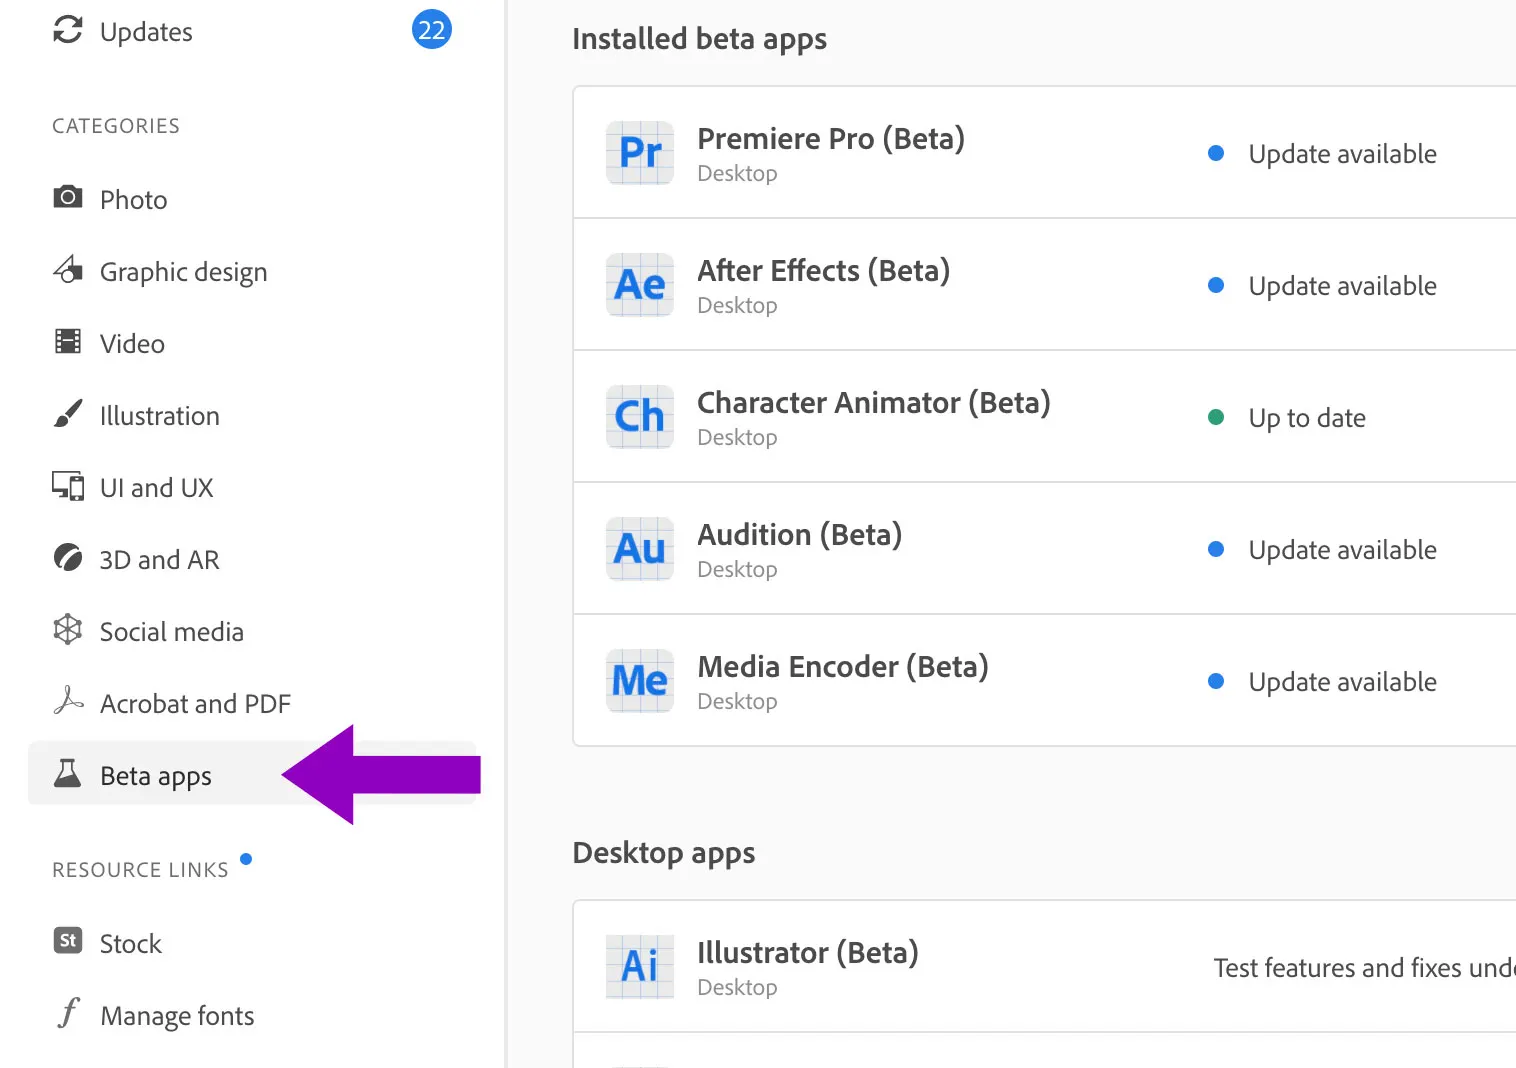Open the Photo category
Screen dimensions: 1516x1068
pos(133,200)
